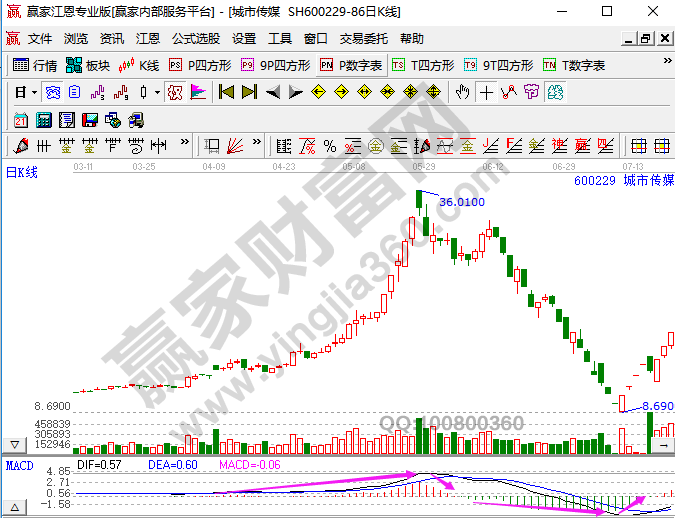Jump to first bar with skip-to-start icon
Screen dimensions: 675x518
pos(226,92)
